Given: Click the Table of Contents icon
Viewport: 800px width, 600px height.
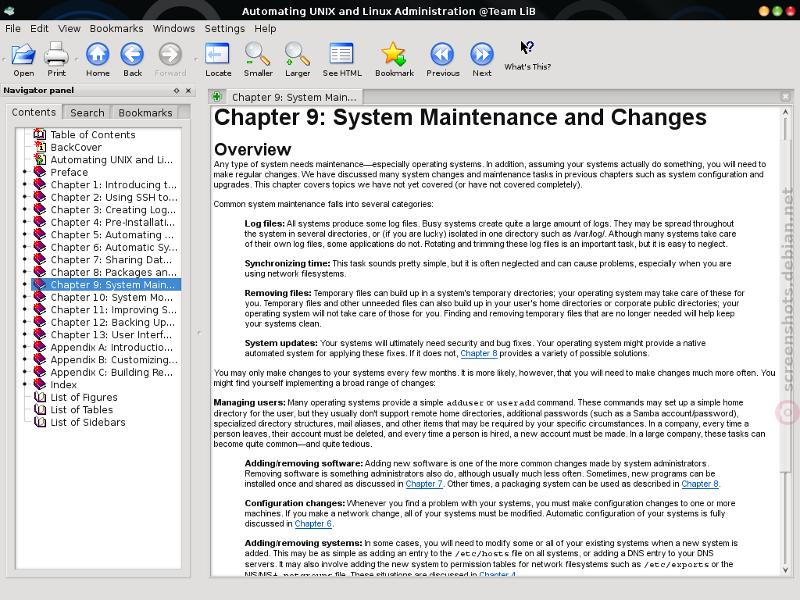Looking at the screenshot, I should [40, 134].
